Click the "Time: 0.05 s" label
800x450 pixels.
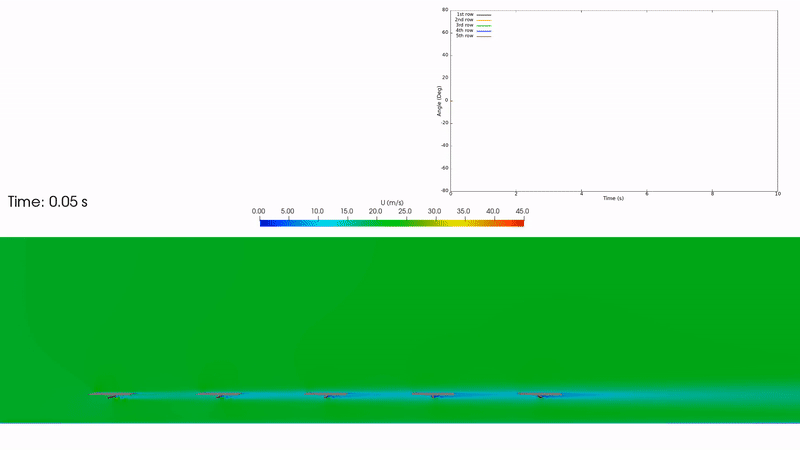click(x=47, y=202)
